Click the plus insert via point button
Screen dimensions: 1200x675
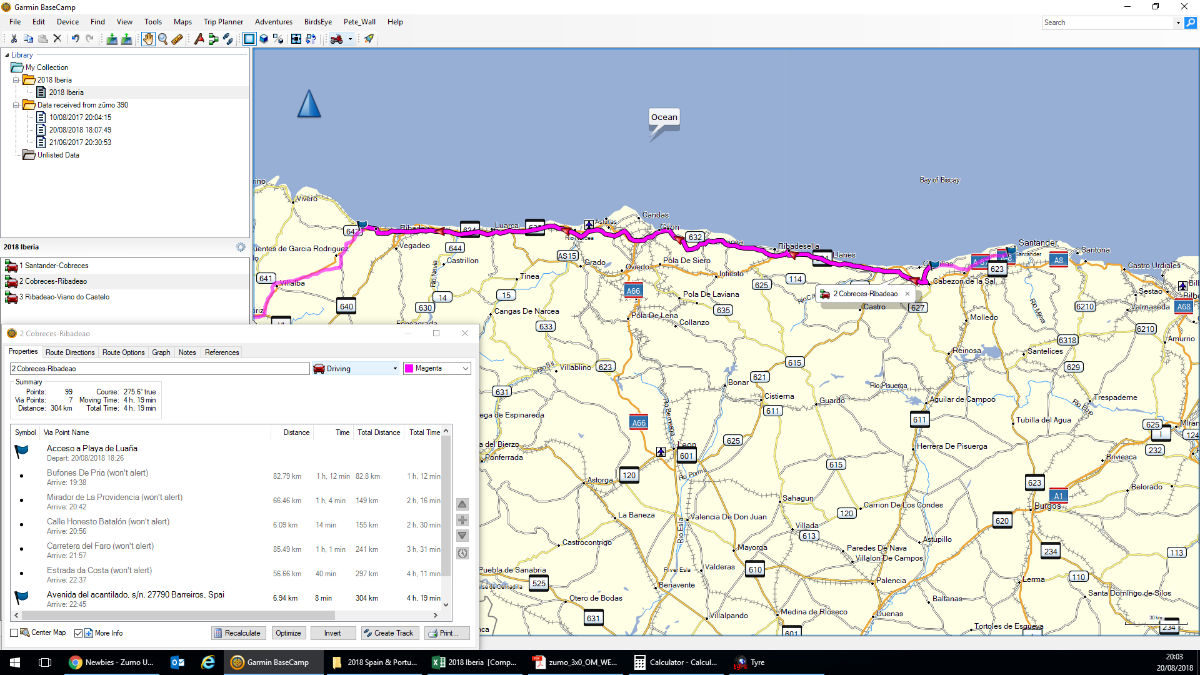462,521
